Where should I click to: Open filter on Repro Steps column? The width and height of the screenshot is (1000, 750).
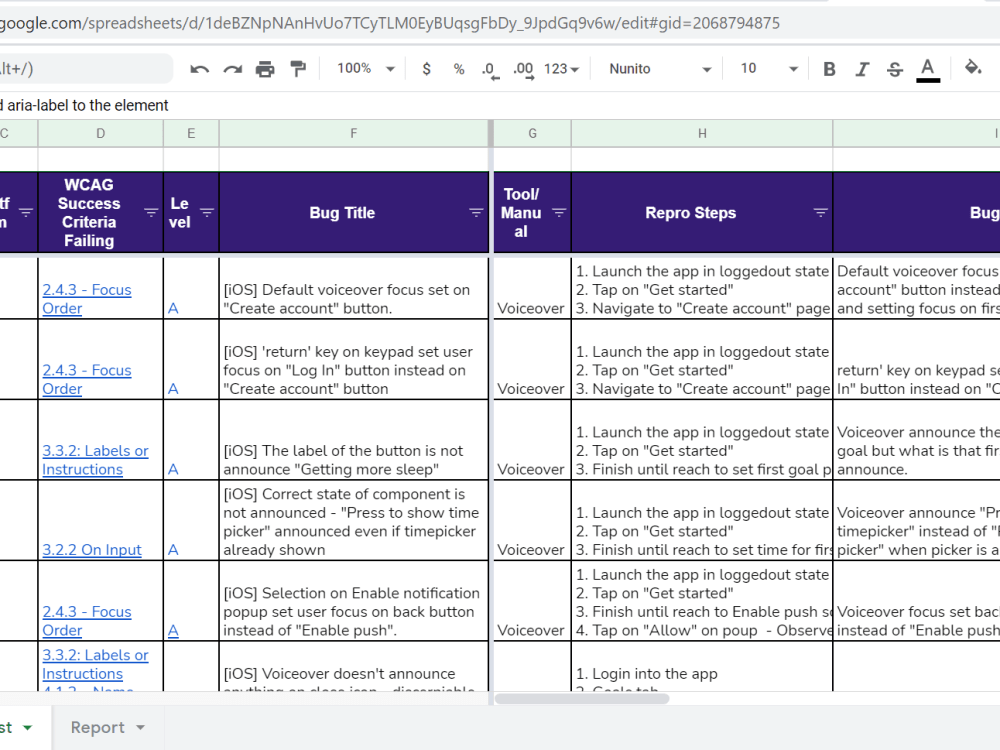(820, 212)
